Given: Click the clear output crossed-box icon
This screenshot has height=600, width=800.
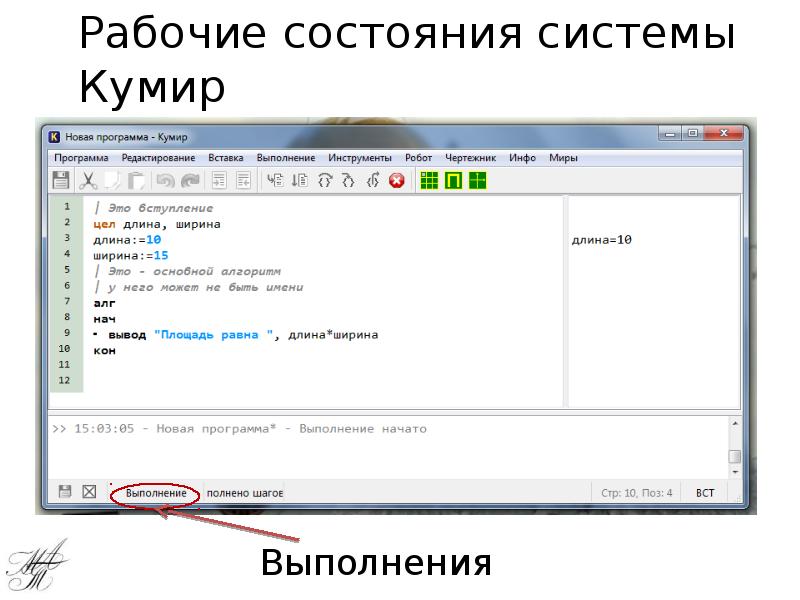Looking at the screenshot, I should 89,492.
